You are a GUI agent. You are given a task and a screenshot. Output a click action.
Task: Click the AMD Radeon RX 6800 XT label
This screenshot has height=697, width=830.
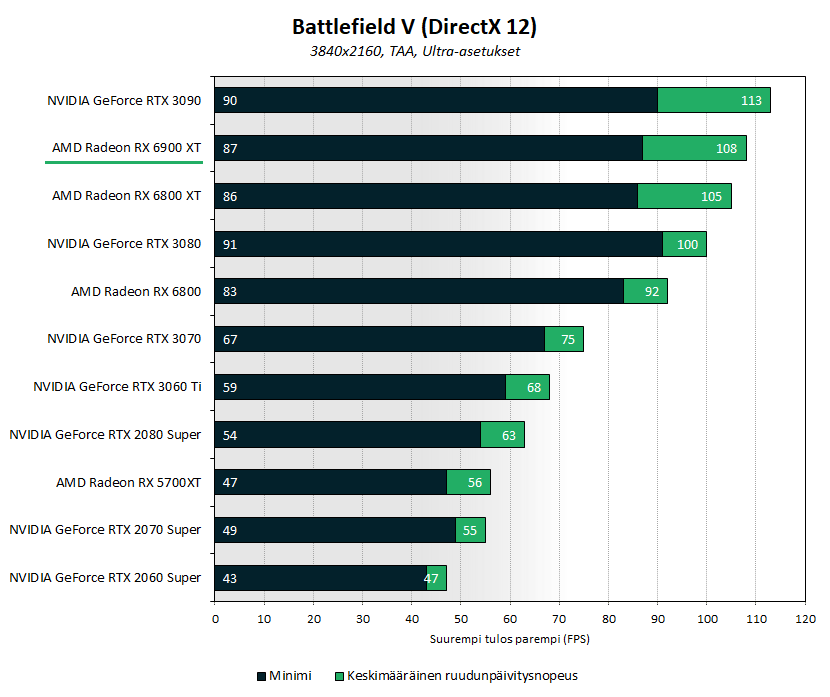[127, 196]
